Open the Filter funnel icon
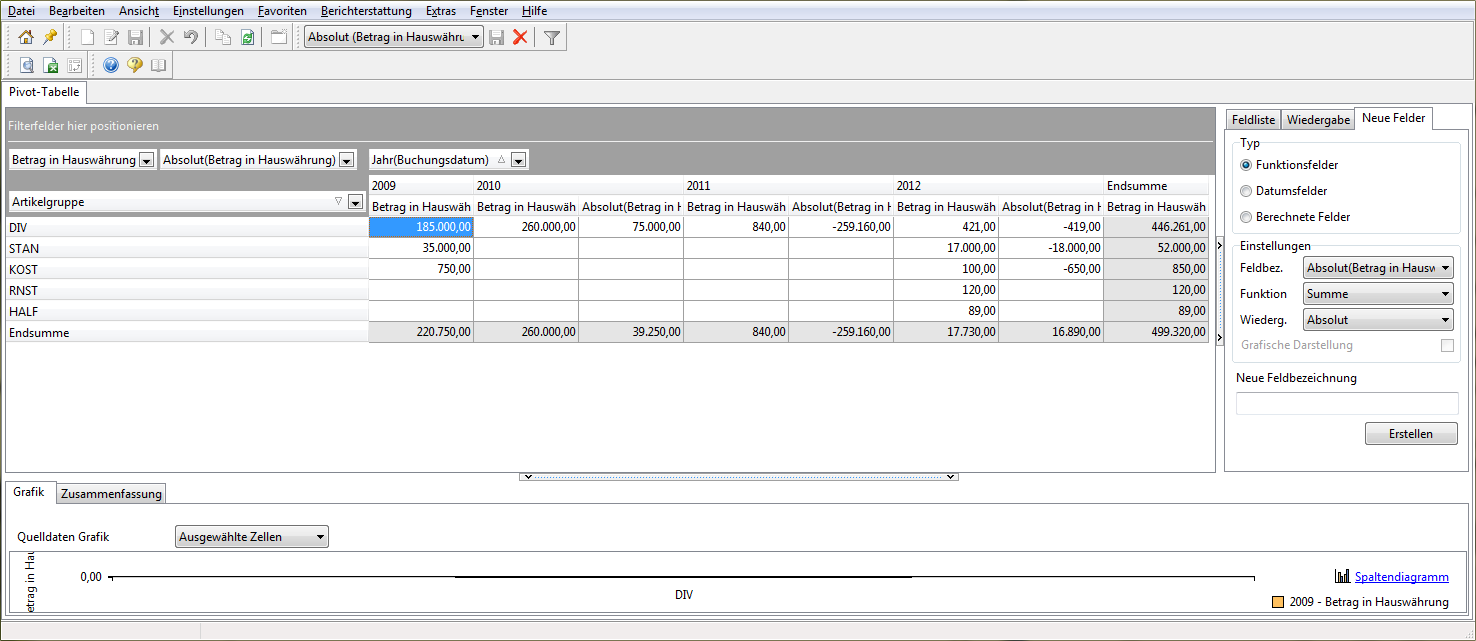The image size is (1476, 641). click(x=551, y=37)
